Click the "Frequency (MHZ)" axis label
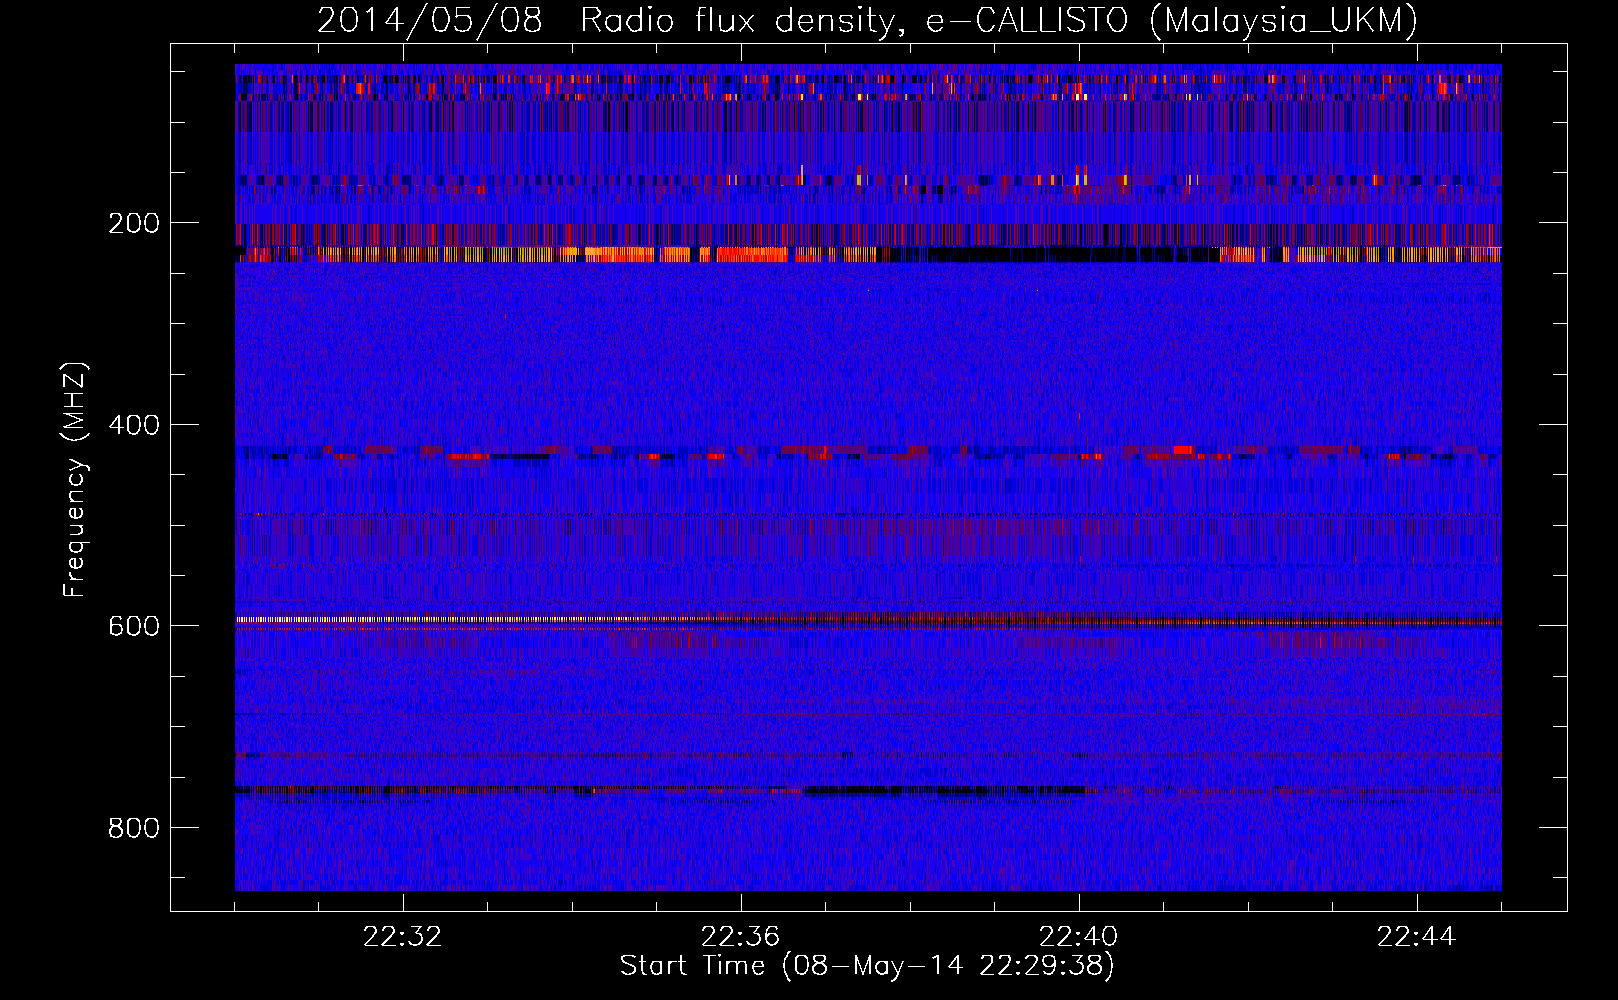1618x1000 pixels. click(x=75, y=480)
